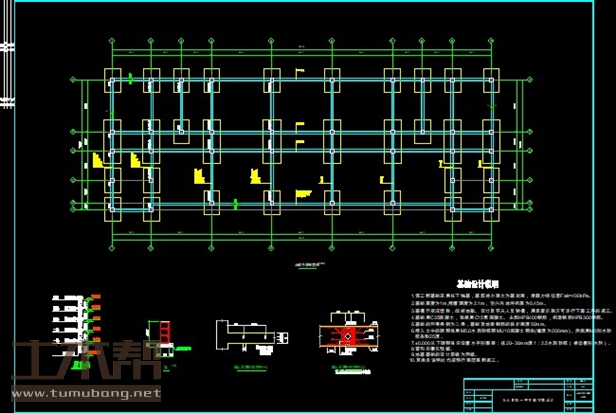The width and height of the screenshot is (616, 413).
Task: Click the bottom-left corner yellow footing outline
Action: (x=114, y=207)
